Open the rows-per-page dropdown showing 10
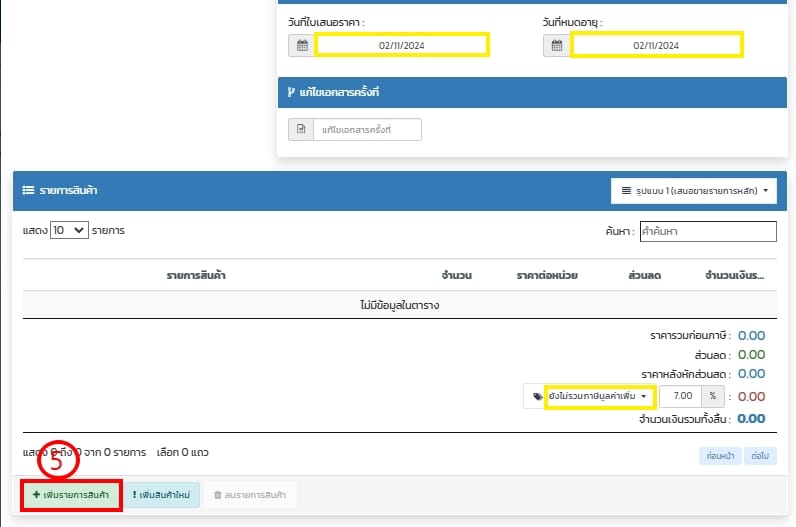Screen dimensions: 796x527 (x=69, y=230)
